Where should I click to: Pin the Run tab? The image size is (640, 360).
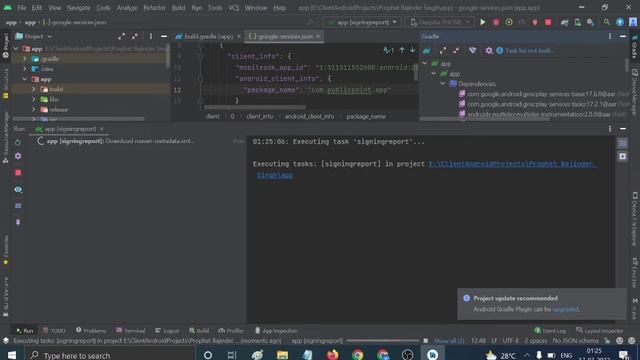tap(18, 222)
